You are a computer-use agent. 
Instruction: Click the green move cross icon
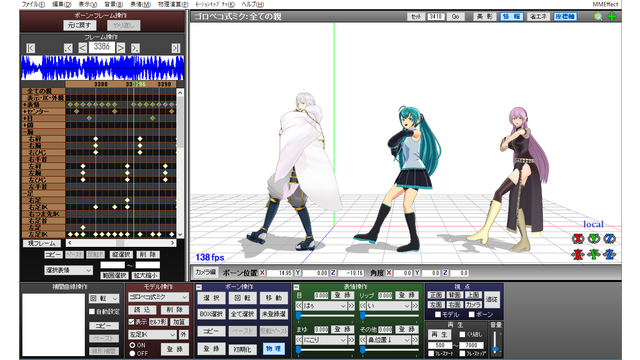pos(612,16)
